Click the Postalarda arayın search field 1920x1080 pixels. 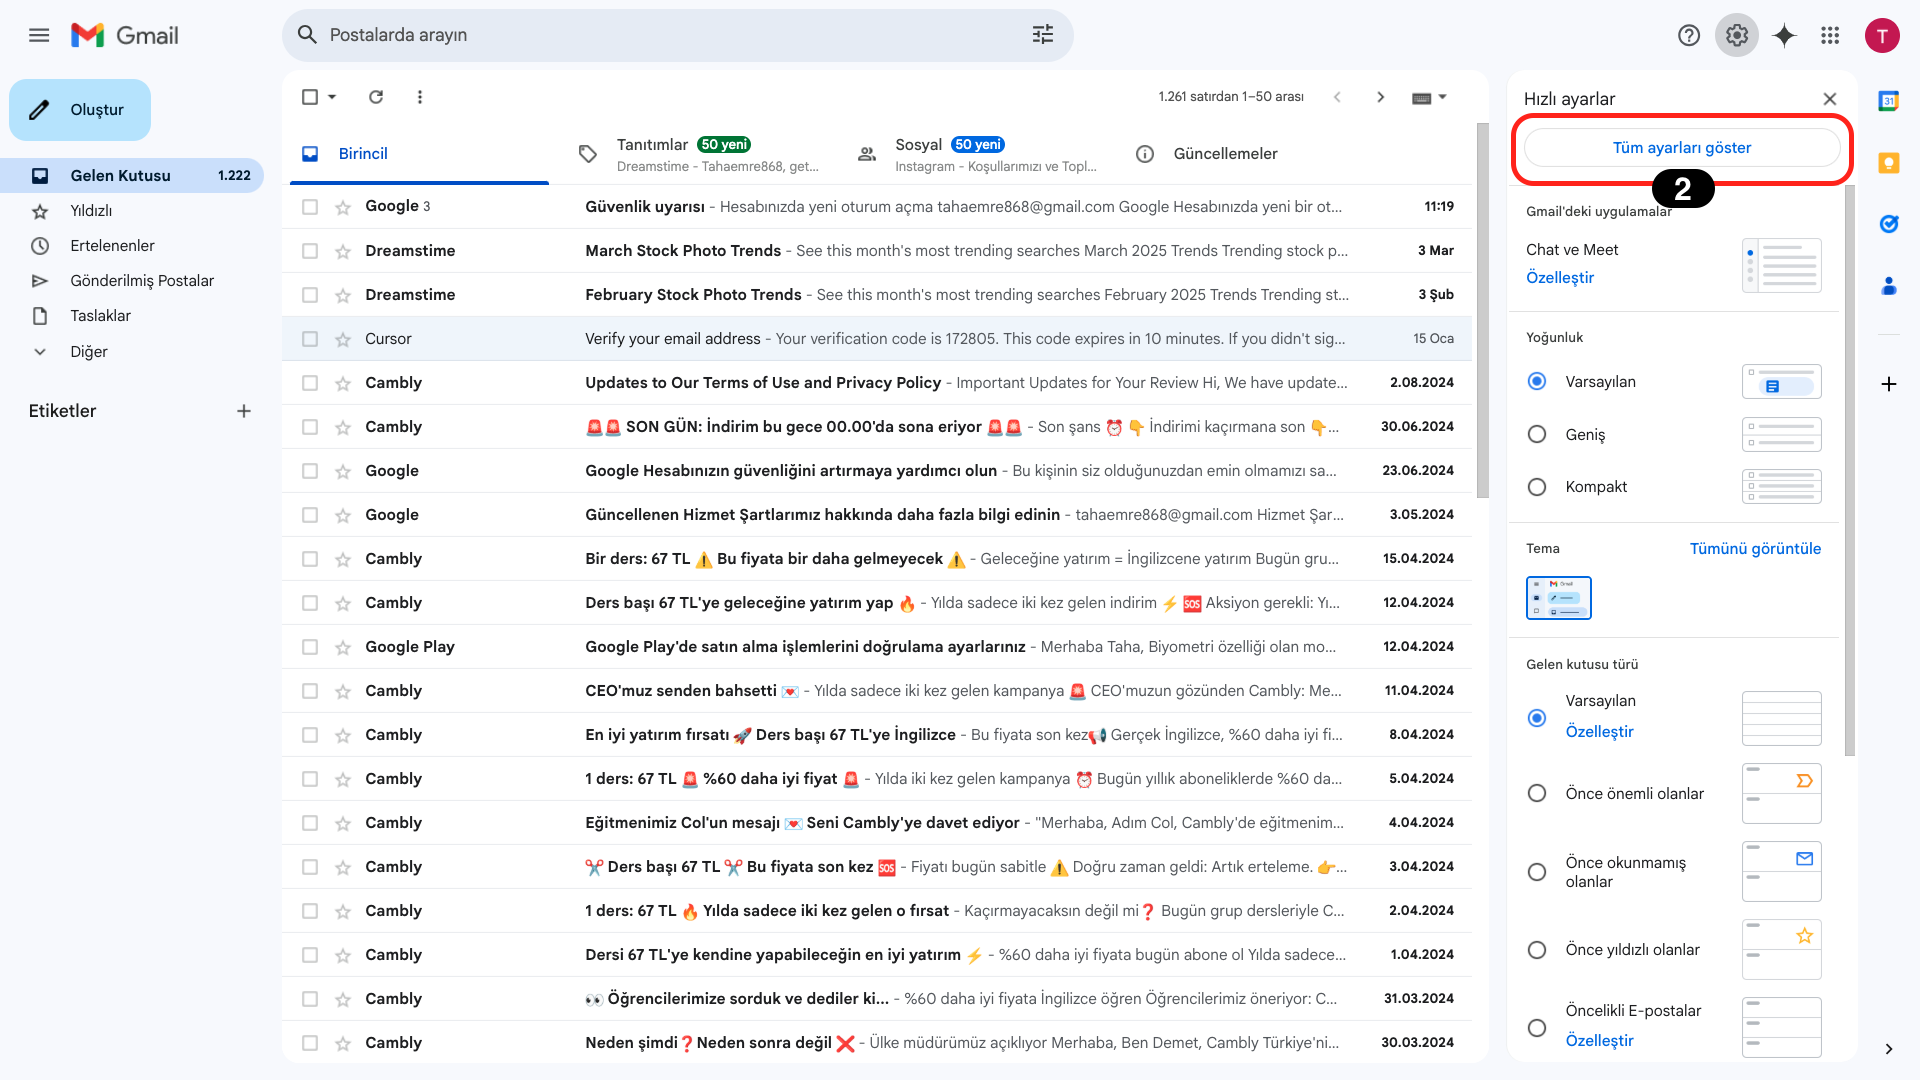tap(678, 35)
